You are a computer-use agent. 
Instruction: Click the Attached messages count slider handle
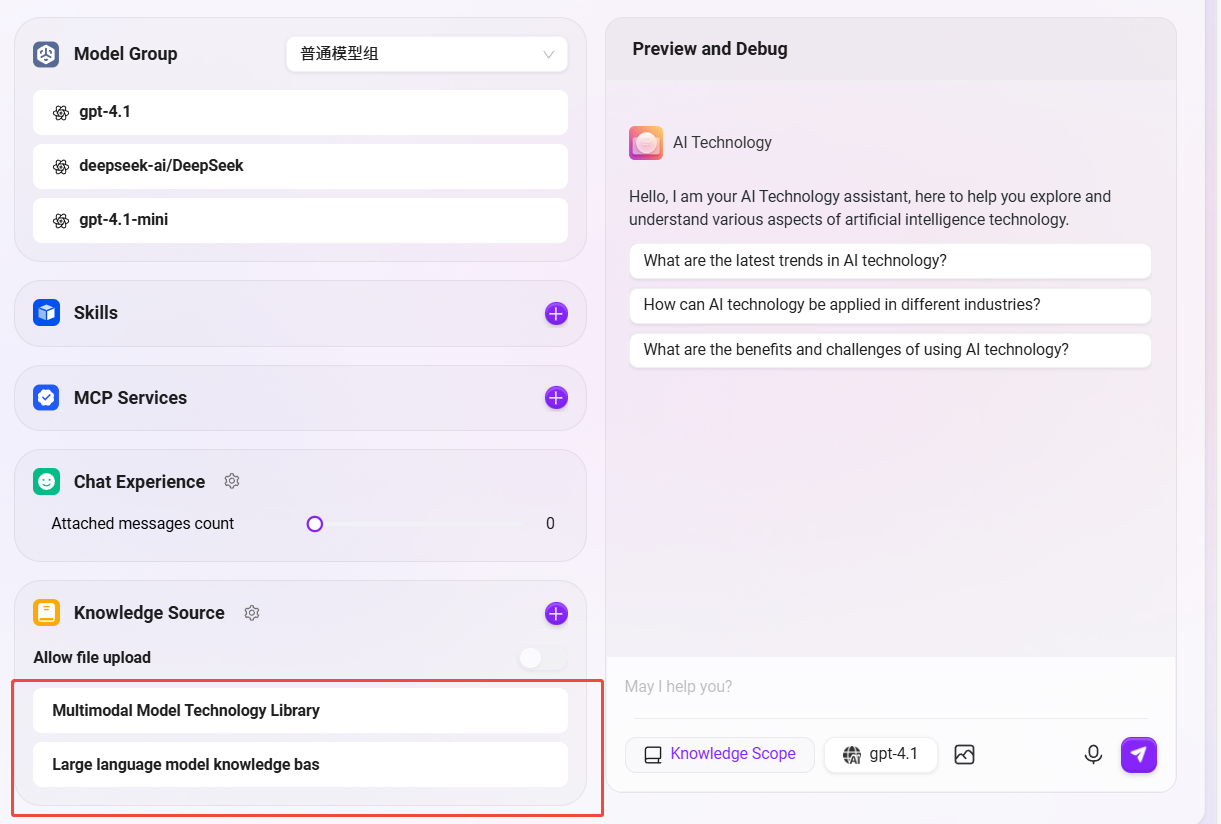315,524
